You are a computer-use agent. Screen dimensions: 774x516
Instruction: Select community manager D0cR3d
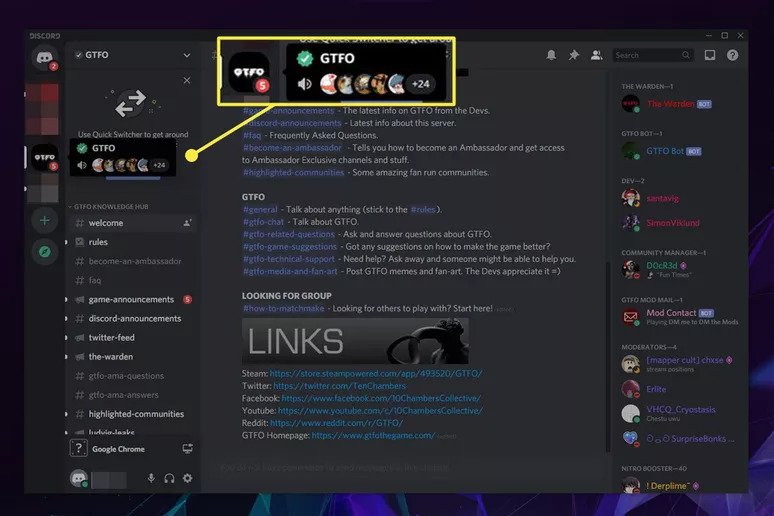(x=681, y=270)
